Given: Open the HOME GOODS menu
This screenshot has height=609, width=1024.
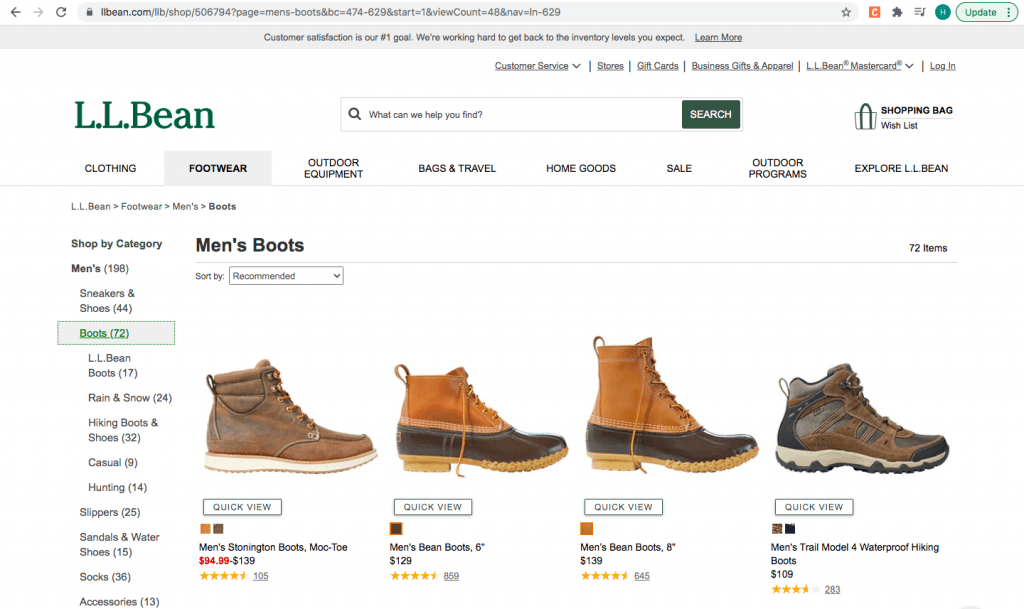Looking at the screenshot, I should coord(581,168).
